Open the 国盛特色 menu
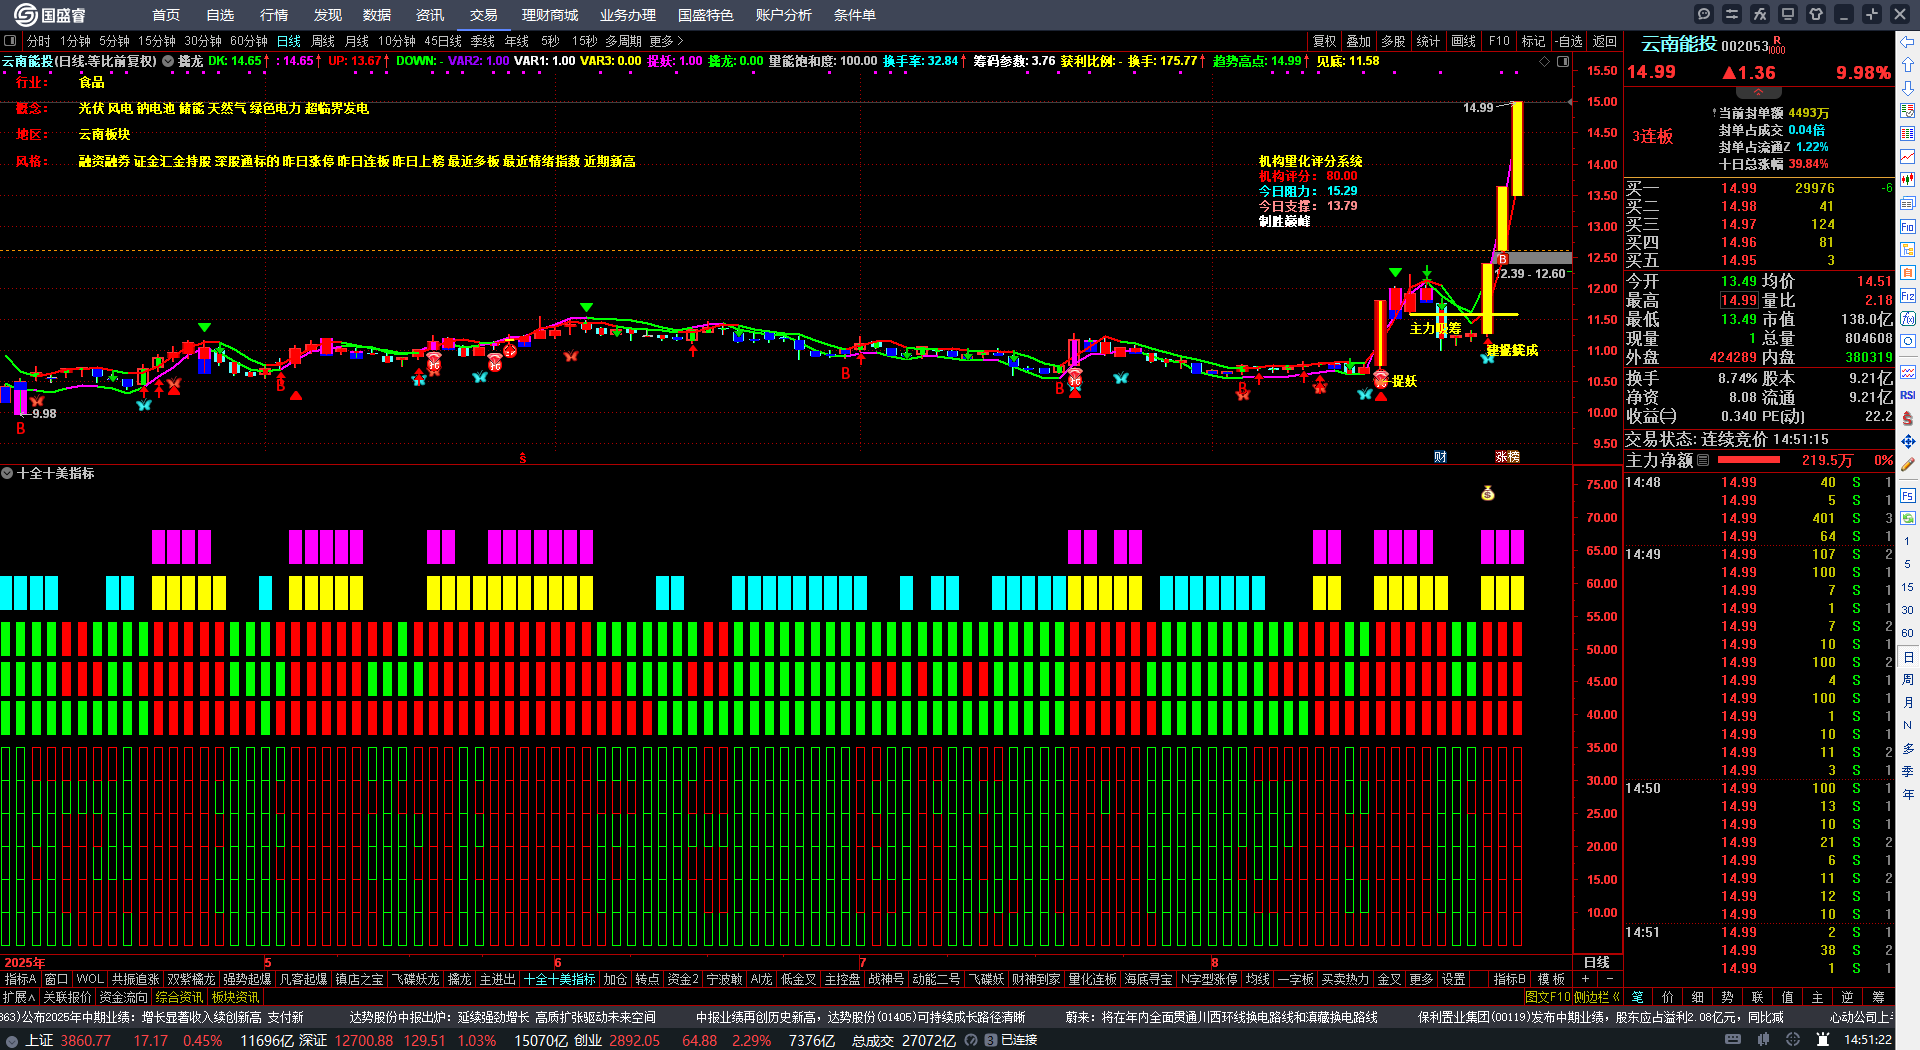 pyautogui.click(x=705, y=15)
